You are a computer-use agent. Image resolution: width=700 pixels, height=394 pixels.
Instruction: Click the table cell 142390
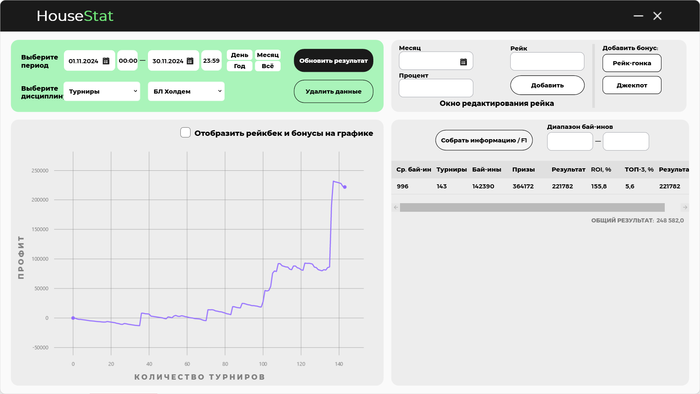483,187
